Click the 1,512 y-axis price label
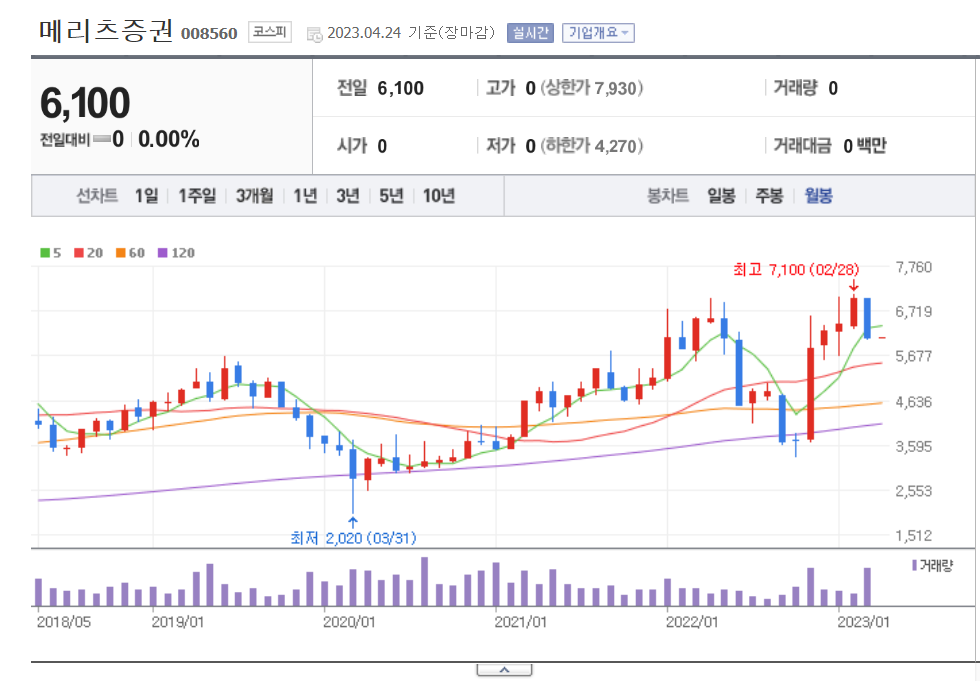 pos(914,536)
